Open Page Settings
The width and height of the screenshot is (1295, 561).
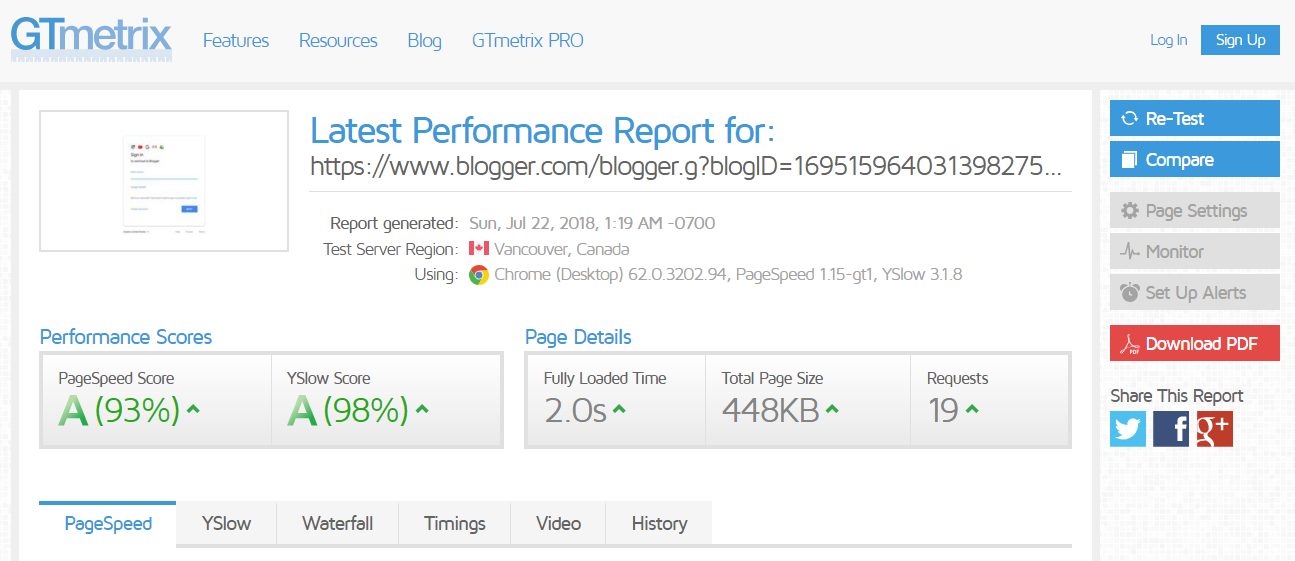[x=1195, y=211]
